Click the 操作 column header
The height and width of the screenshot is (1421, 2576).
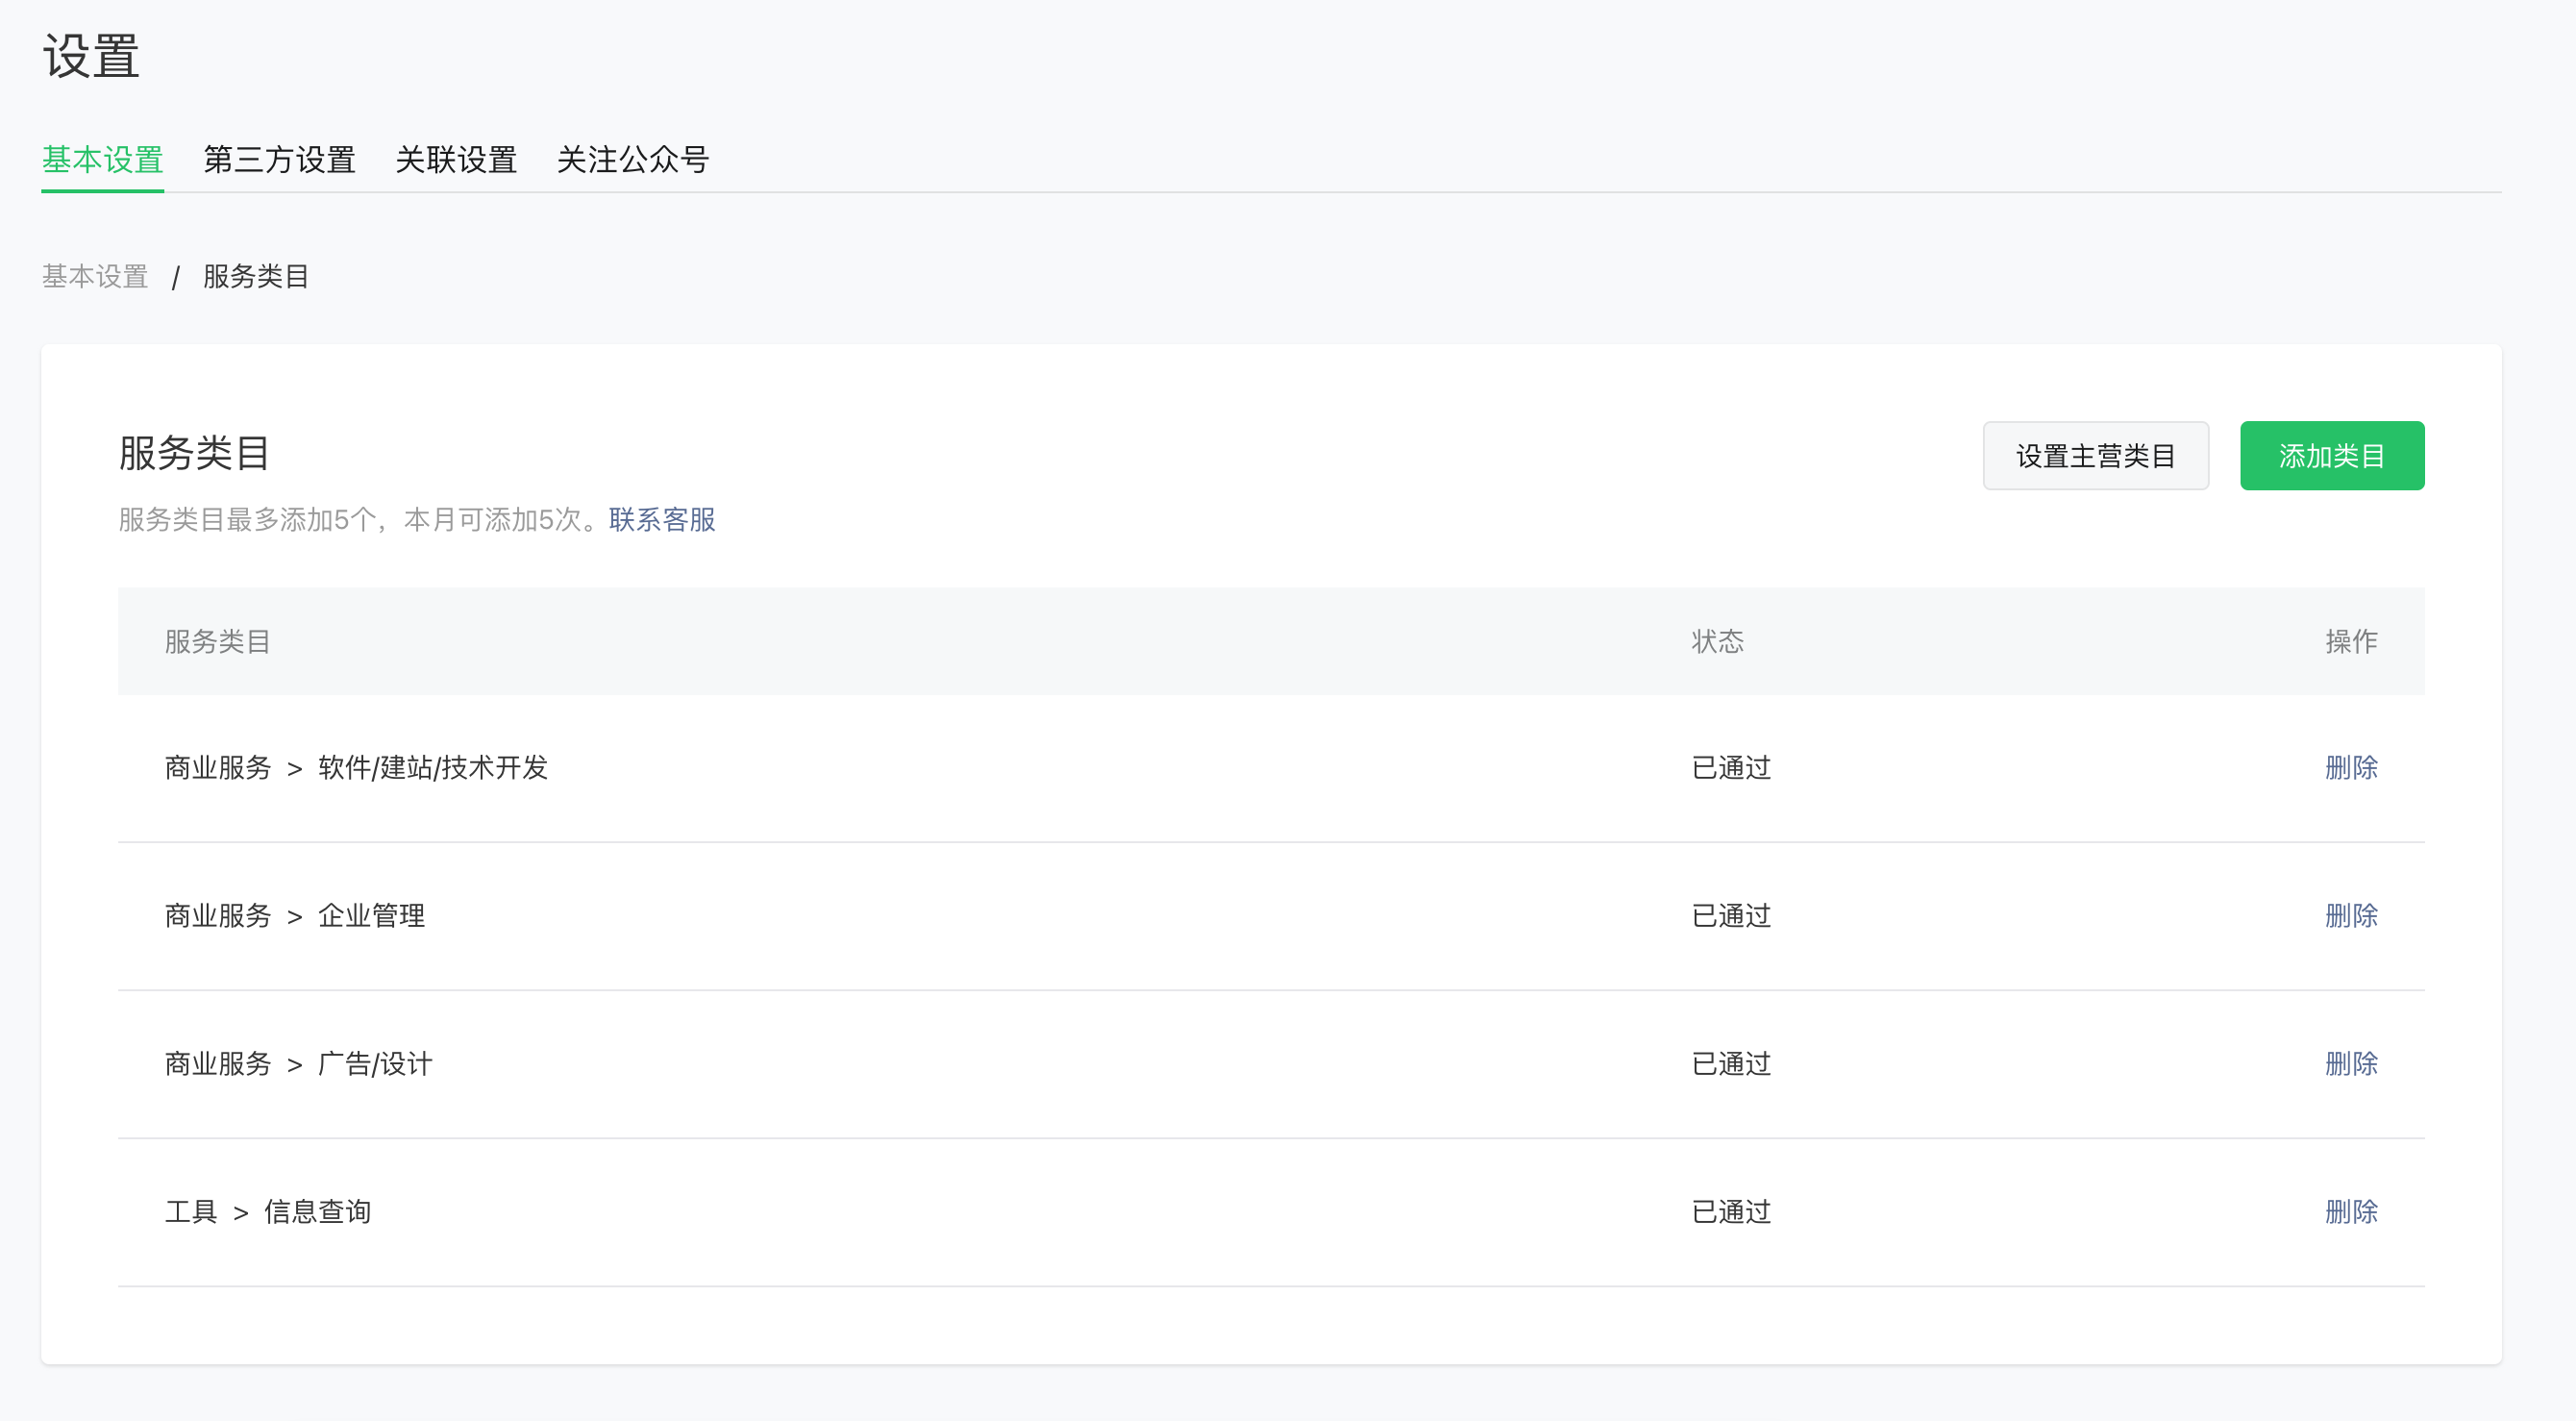coord(2351,642)
